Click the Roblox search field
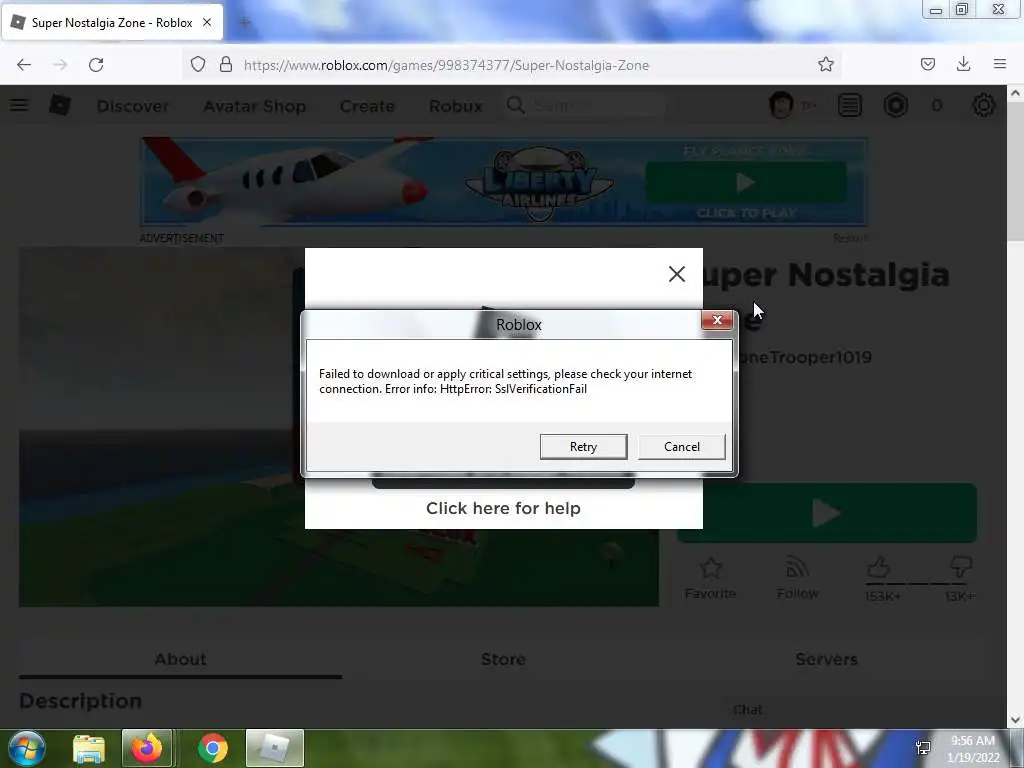The width and height of the screenshot is (1024, 768). pos(584,105)
